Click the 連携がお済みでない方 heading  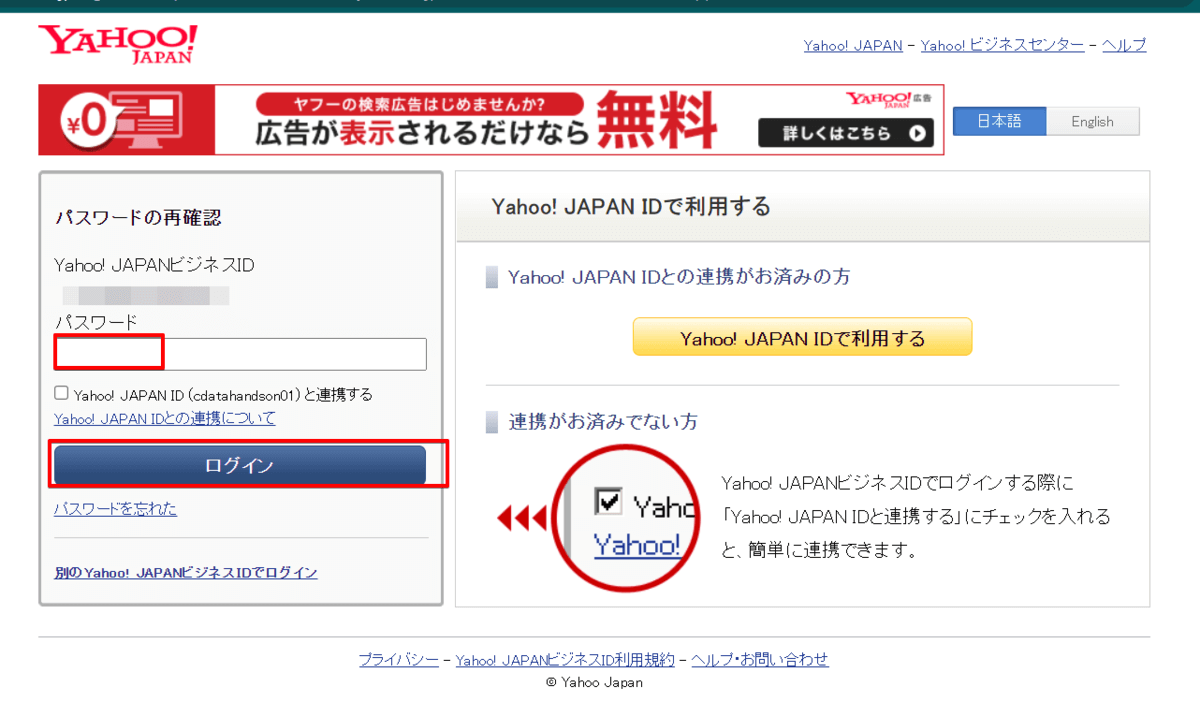[603, 422]
